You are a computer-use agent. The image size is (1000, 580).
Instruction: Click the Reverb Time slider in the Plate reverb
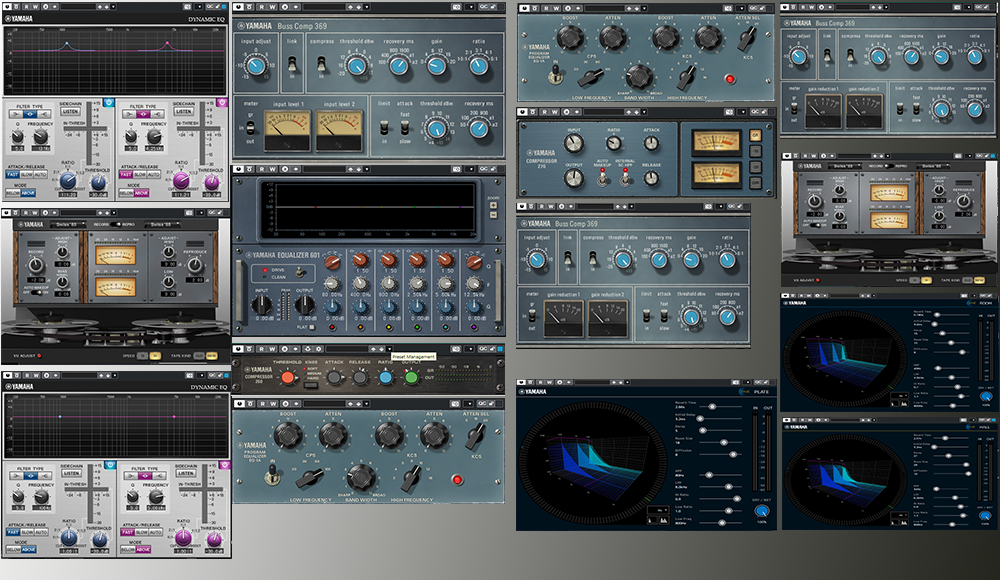coord(710,407)
